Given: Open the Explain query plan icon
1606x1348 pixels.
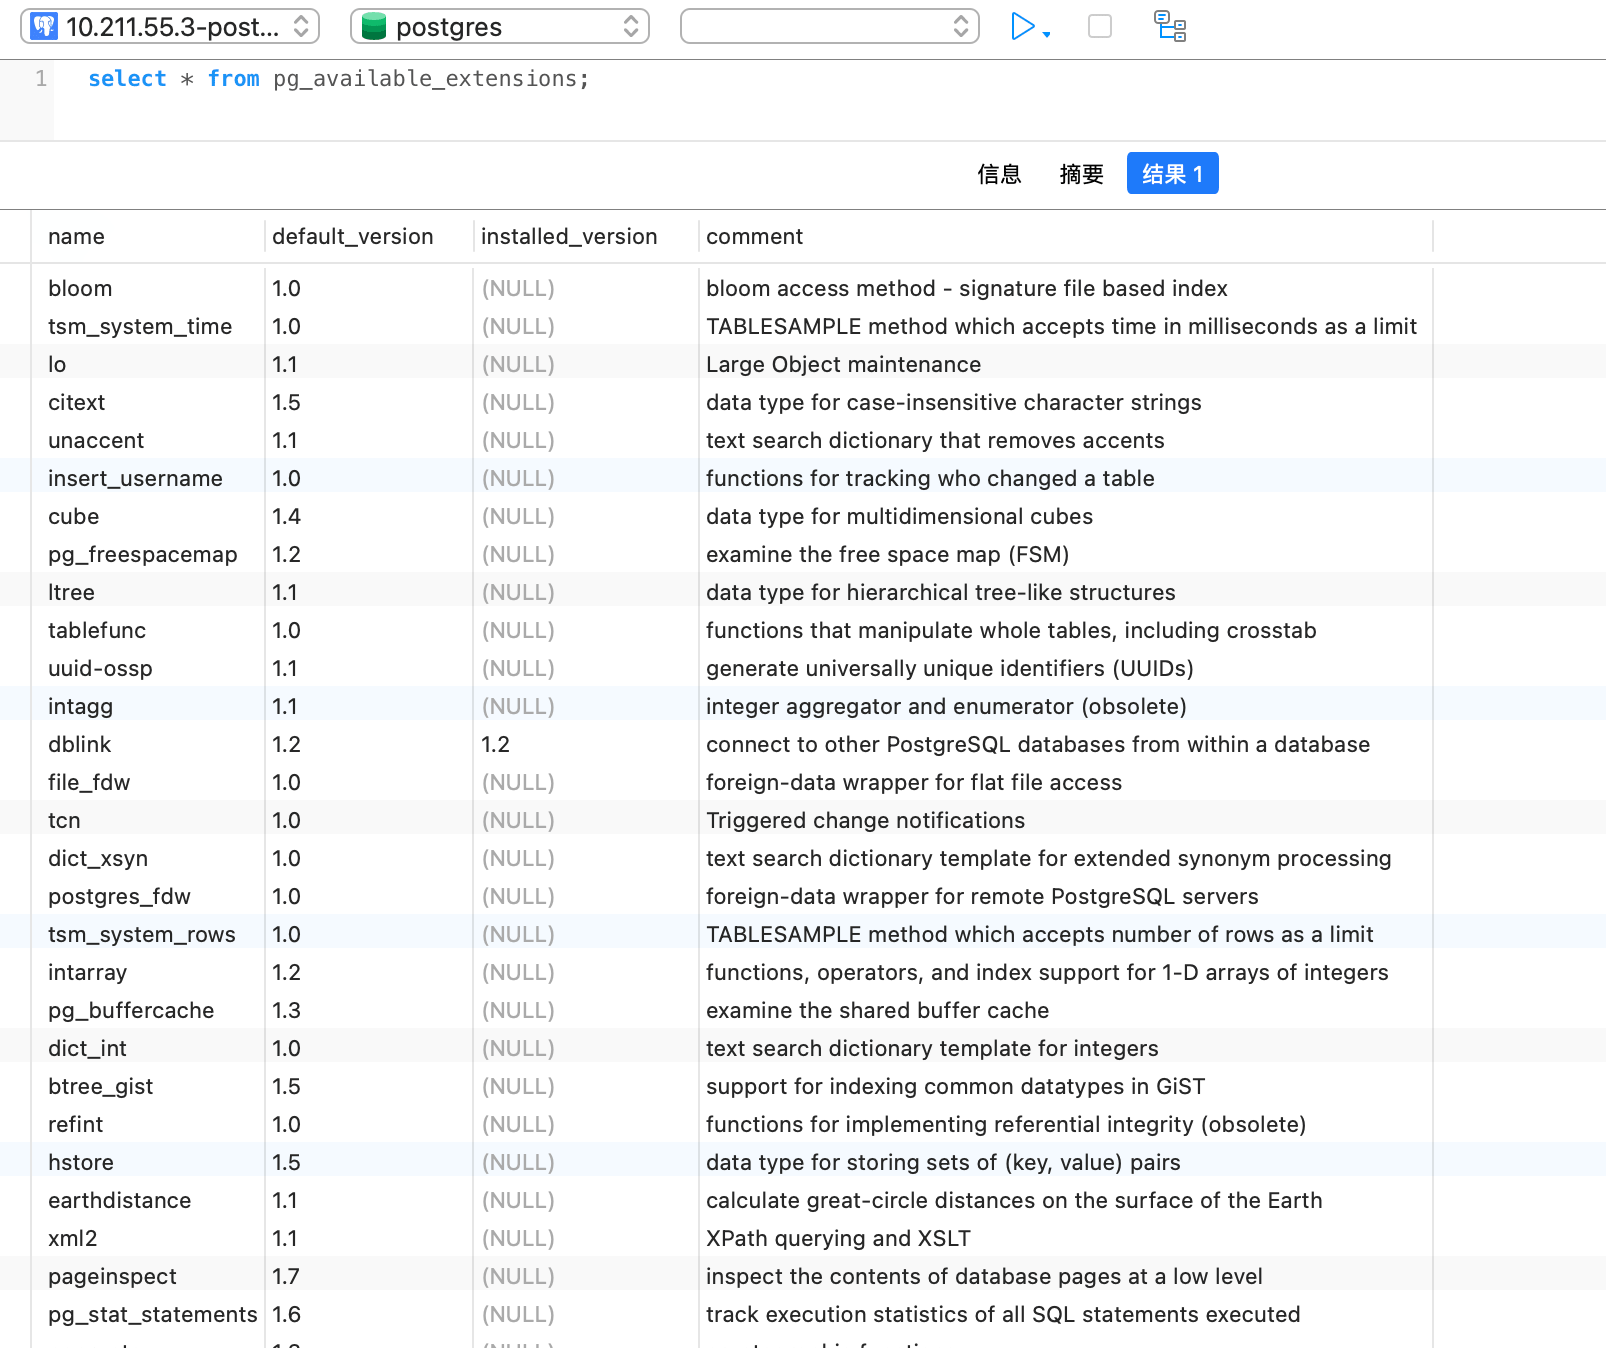Looking at the screenshot, I should (1169, 27).
